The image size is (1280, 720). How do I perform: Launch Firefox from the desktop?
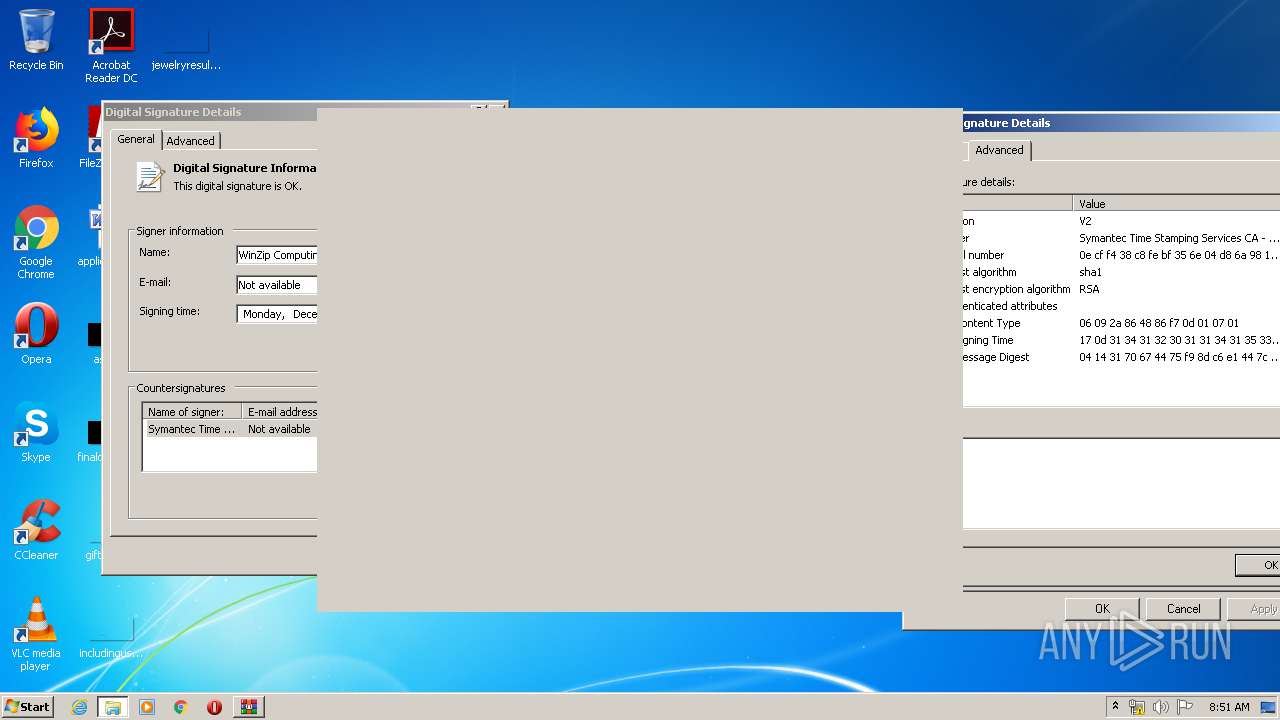(36, 138)
